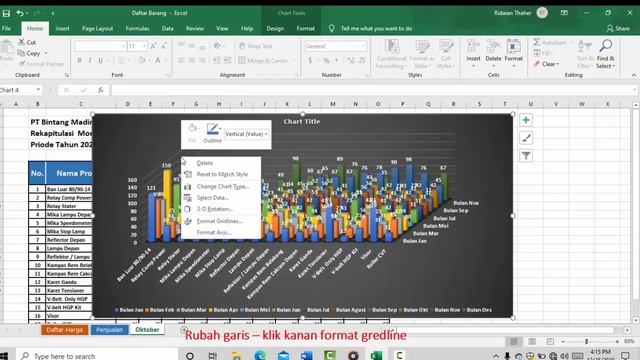Click the vertical scrollbar down arrow
Screen dimensions: 640x360
coord(636,321)
